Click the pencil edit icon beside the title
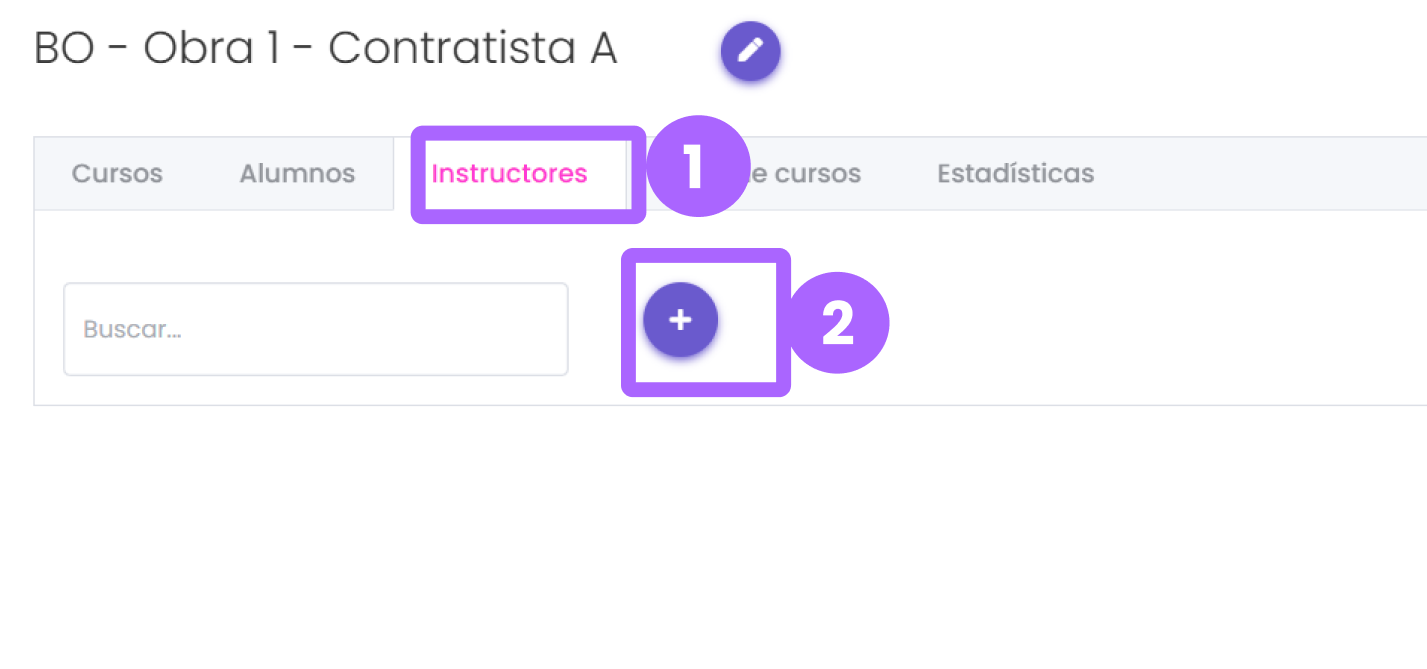1427x669 pixels. [750, 51]
